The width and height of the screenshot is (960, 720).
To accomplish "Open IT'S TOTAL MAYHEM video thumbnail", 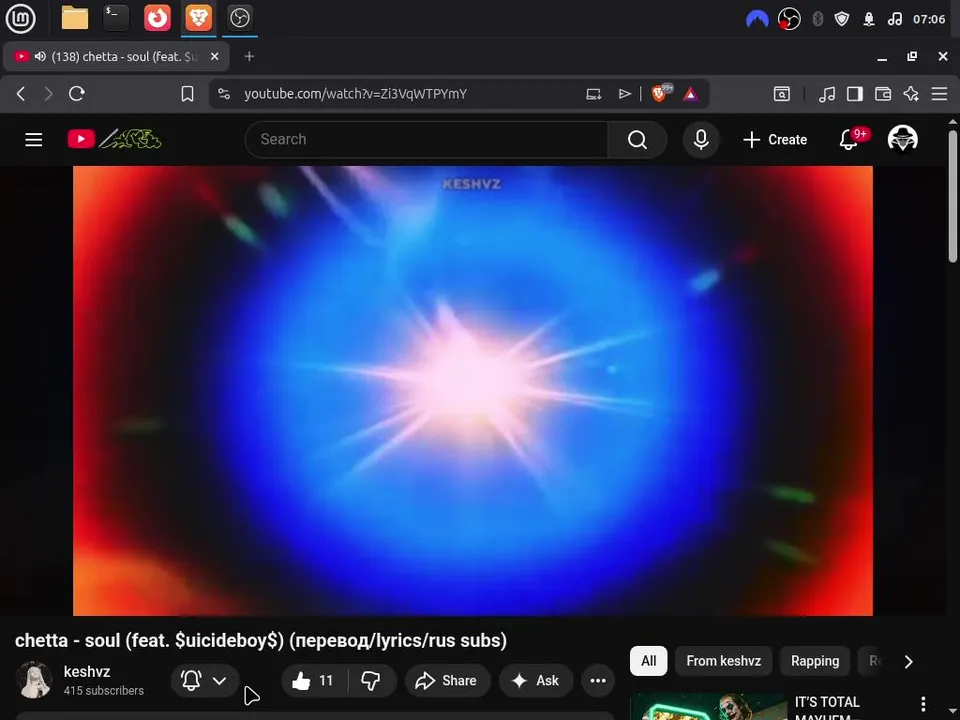I will click(708, 707).
